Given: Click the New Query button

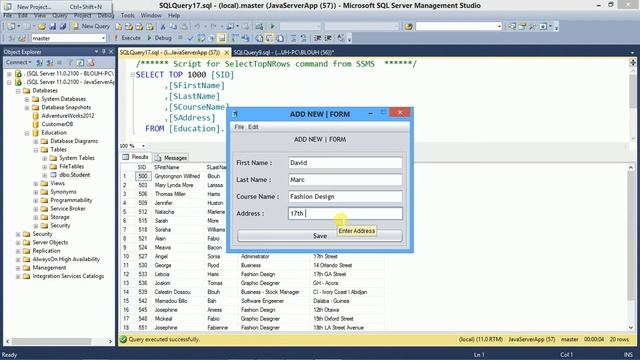Looking at the screenshot, I should click(91, 27).
